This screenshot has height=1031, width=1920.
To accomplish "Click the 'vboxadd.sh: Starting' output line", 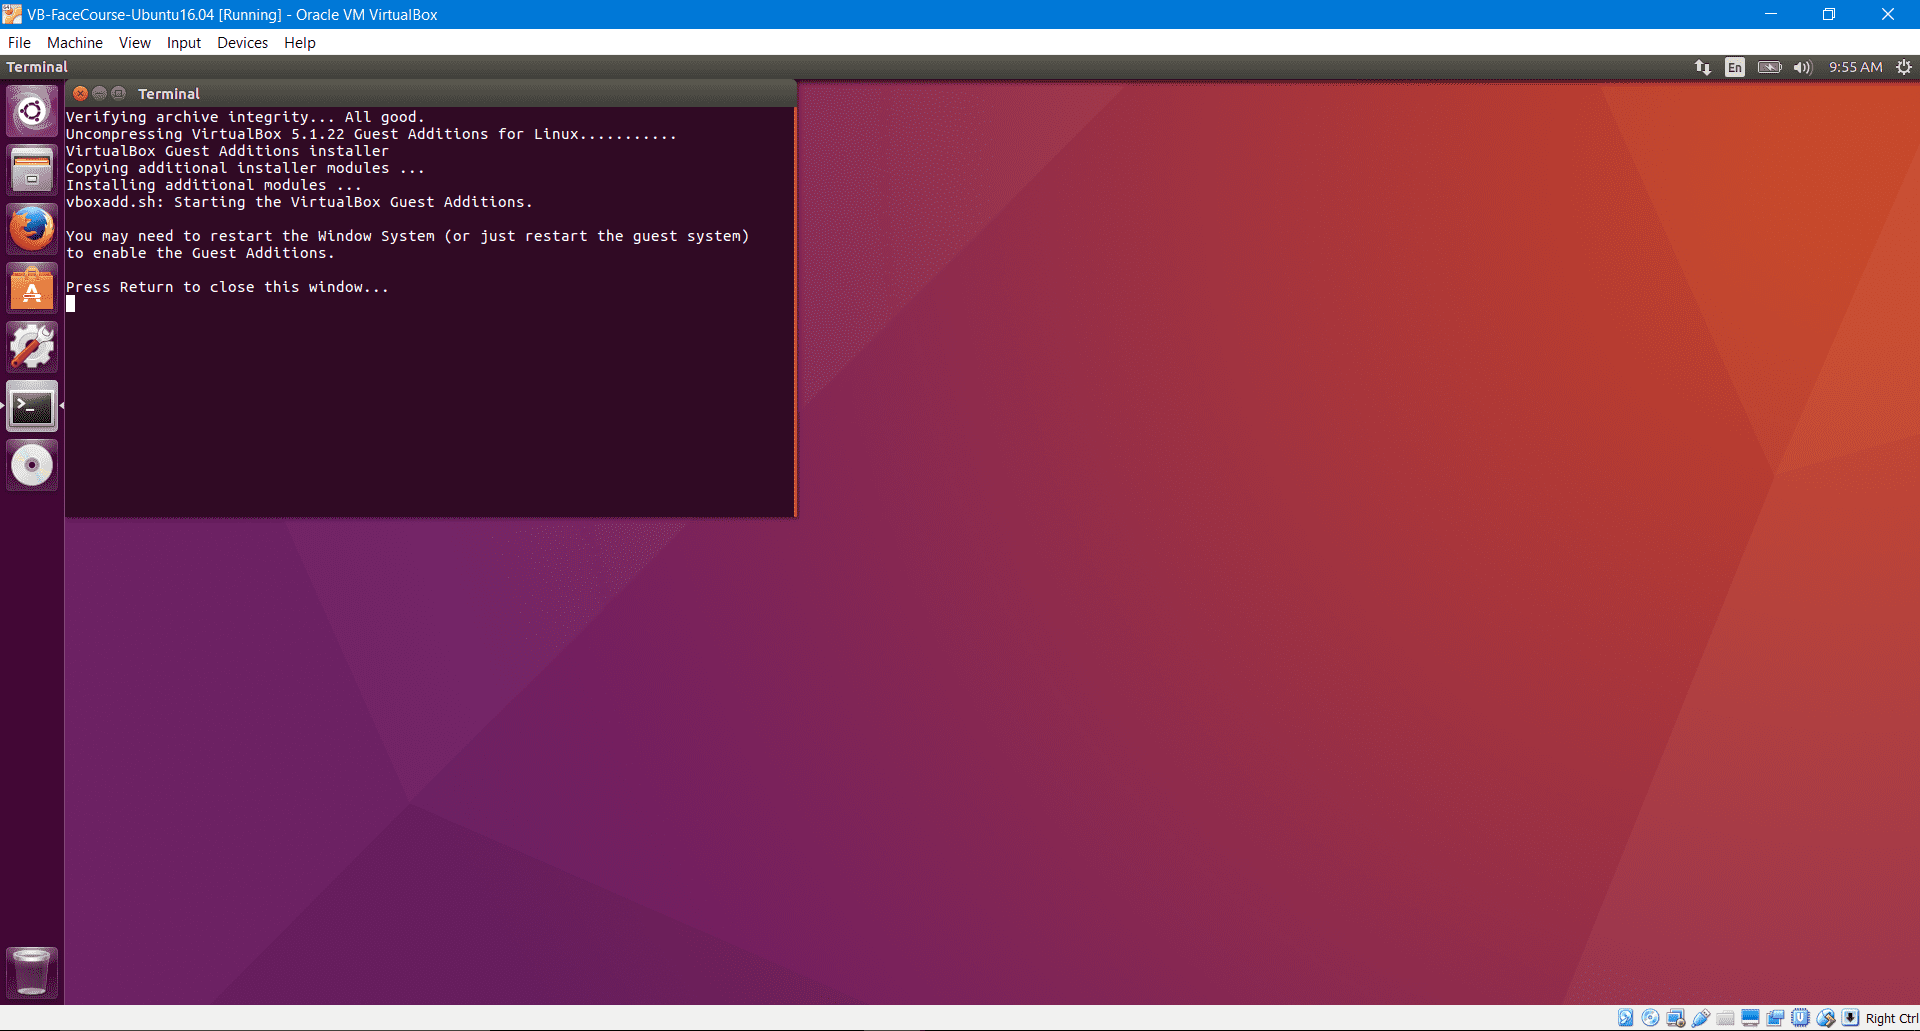I will coord(299,202).
